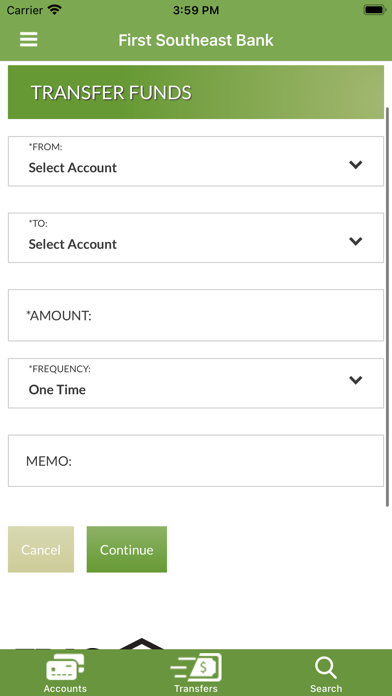
Task: Expand the FROM account chevron
Action: click(356, 165)
